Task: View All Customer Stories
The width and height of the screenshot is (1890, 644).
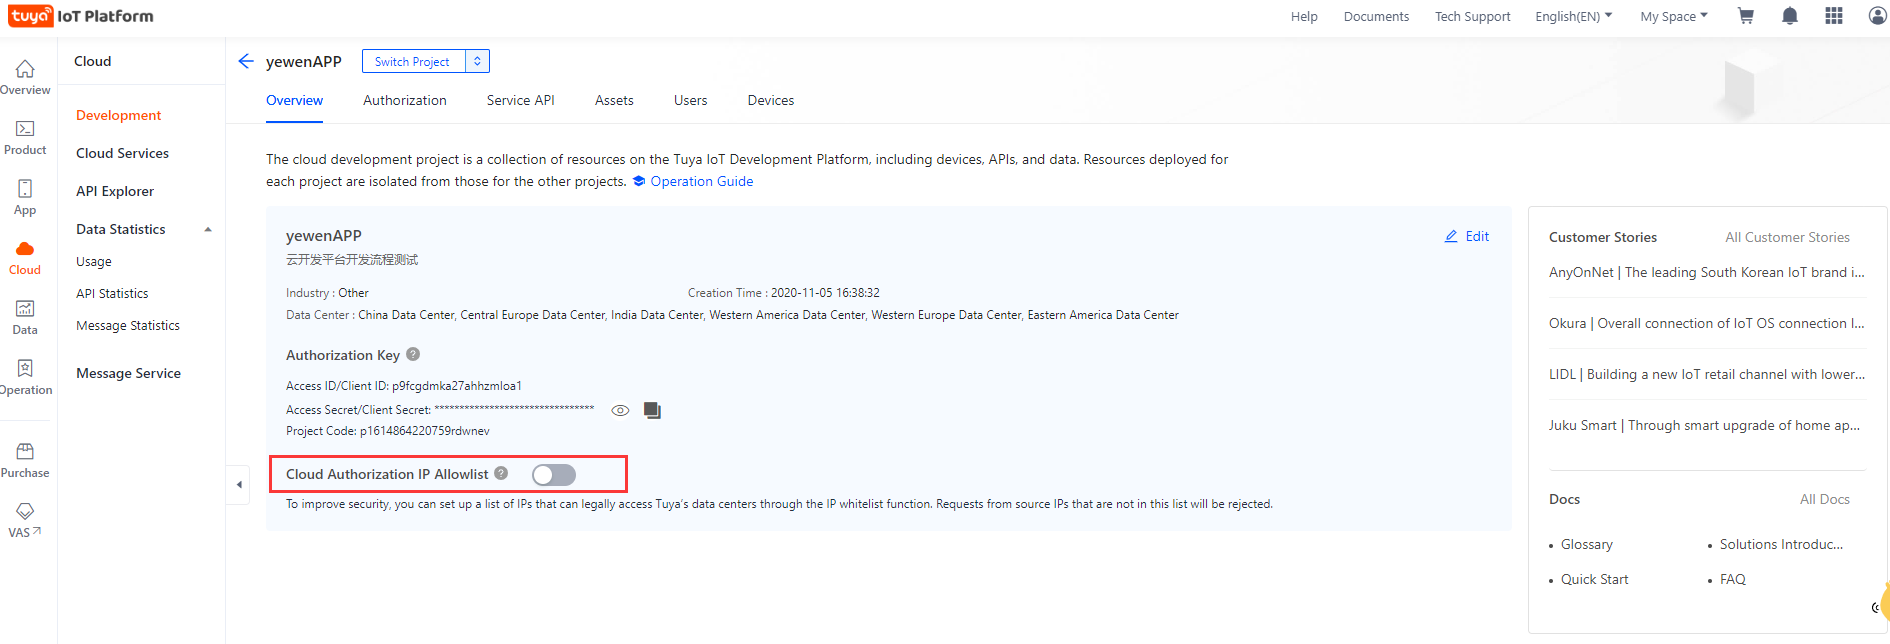Action: point(1788,237)
